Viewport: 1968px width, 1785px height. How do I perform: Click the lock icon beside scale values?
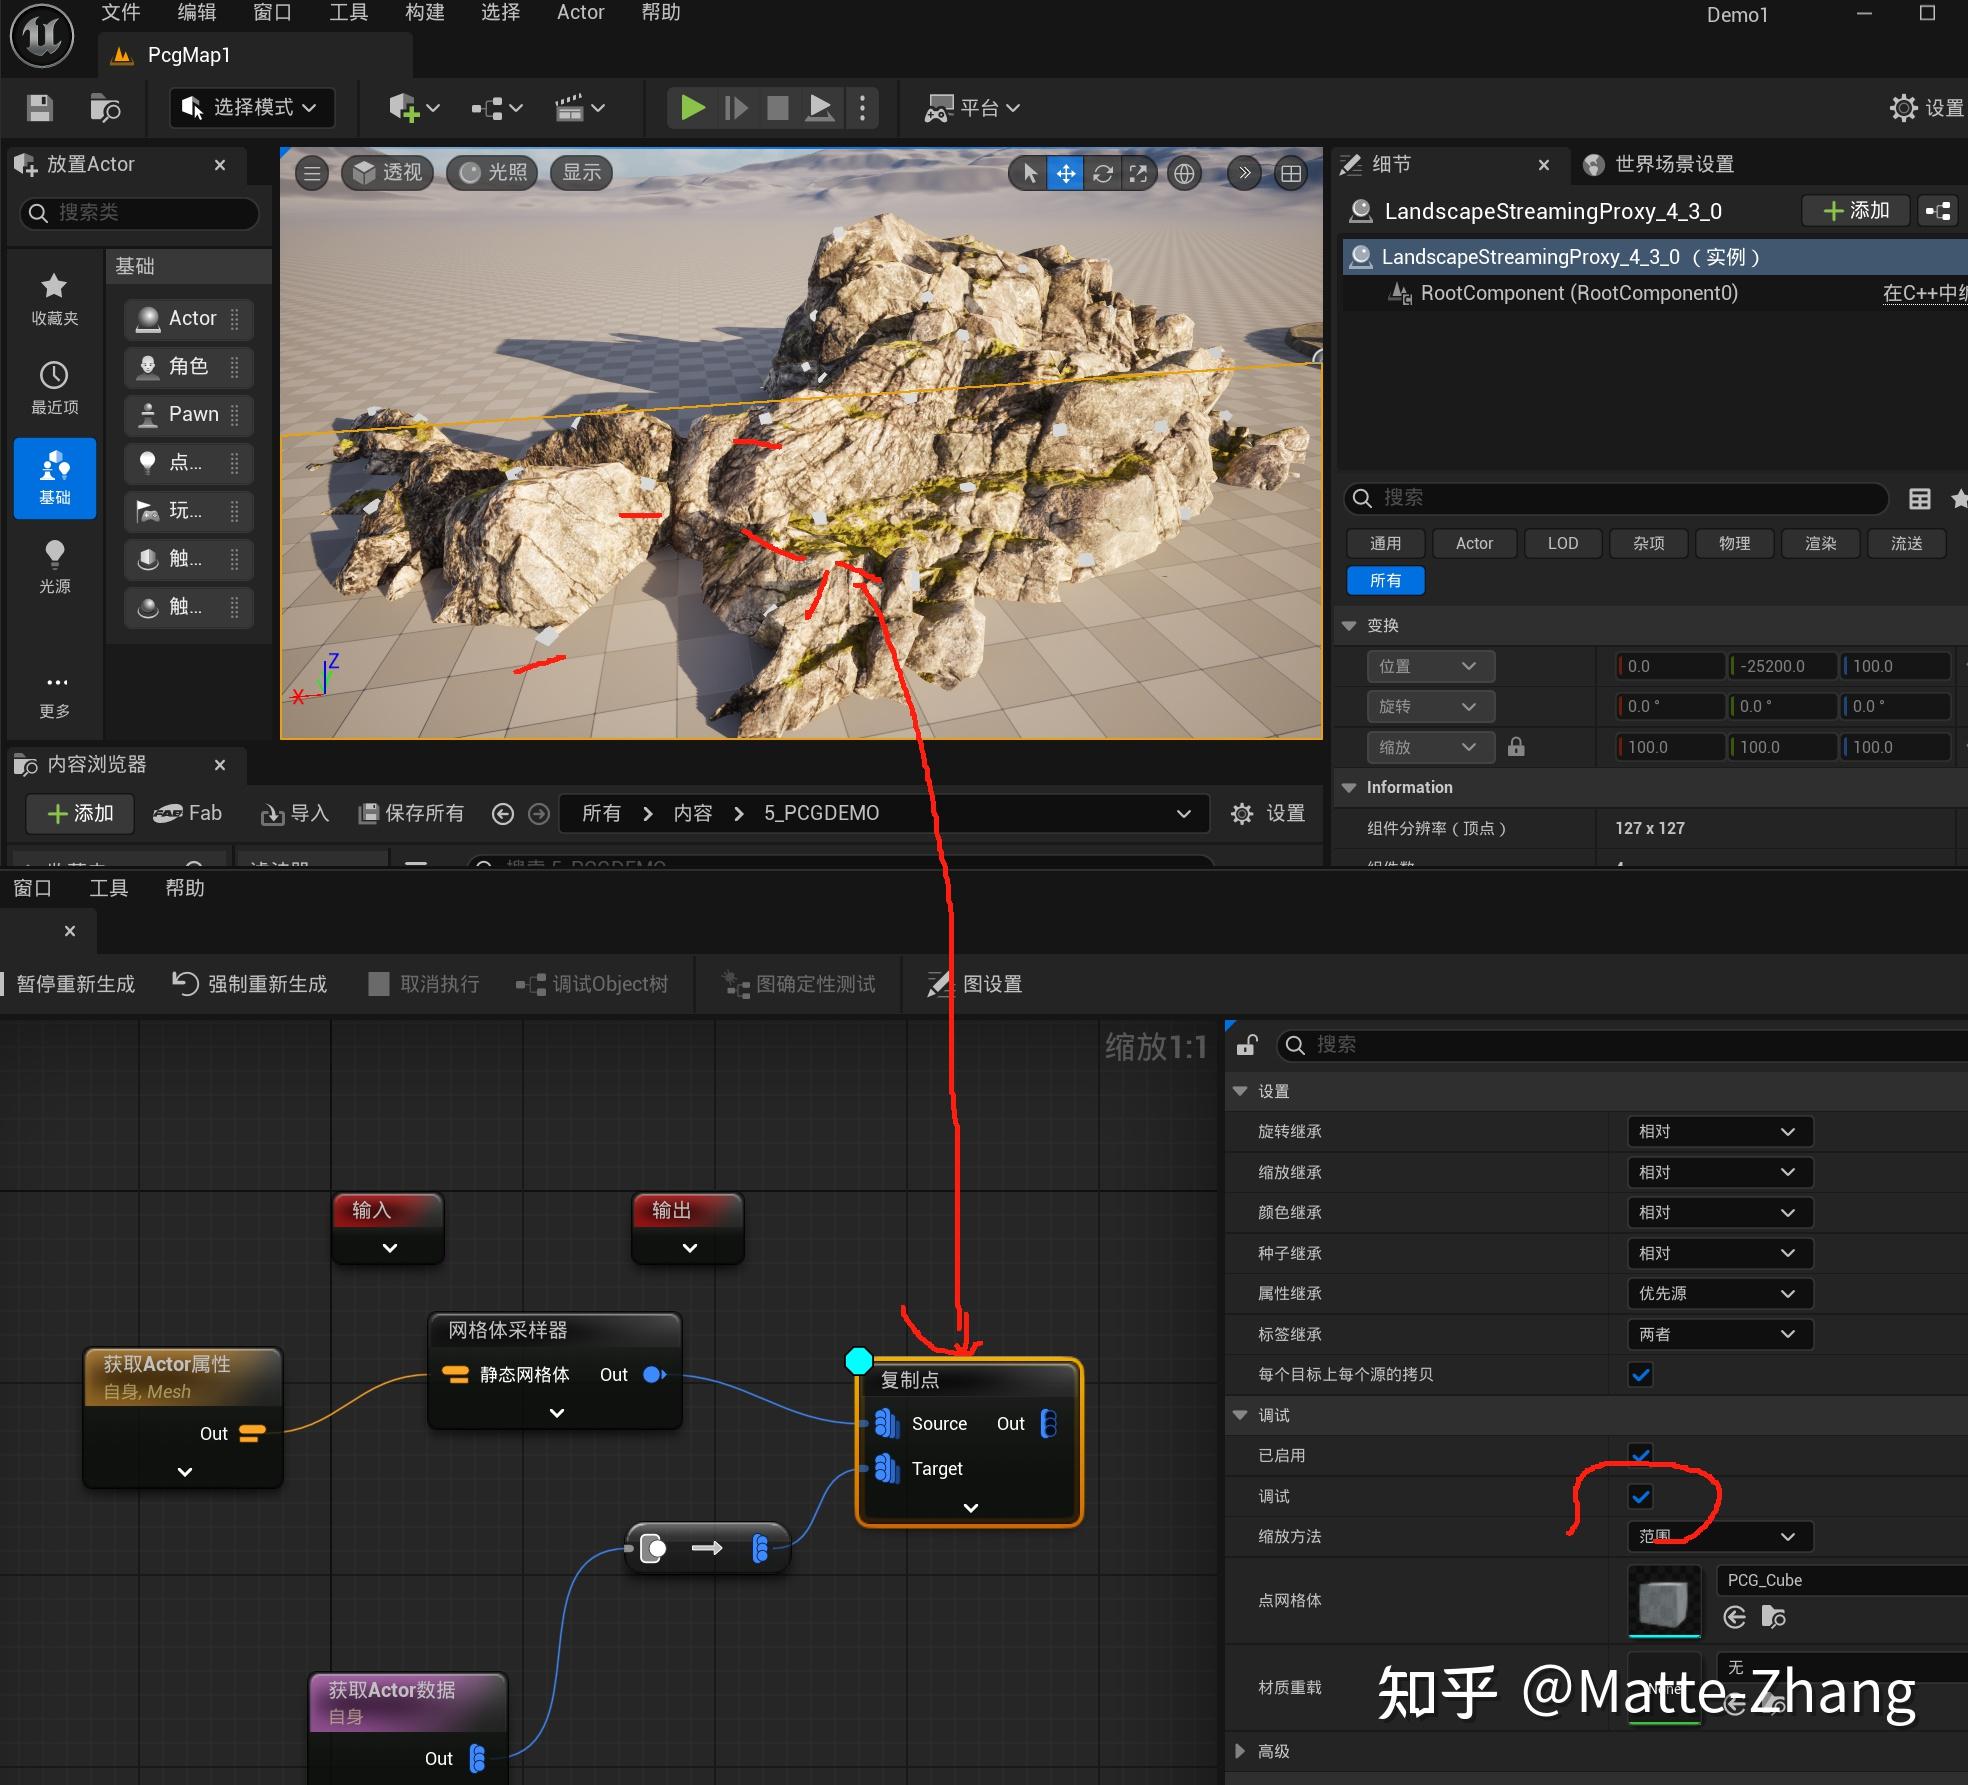click(1516, 747)
